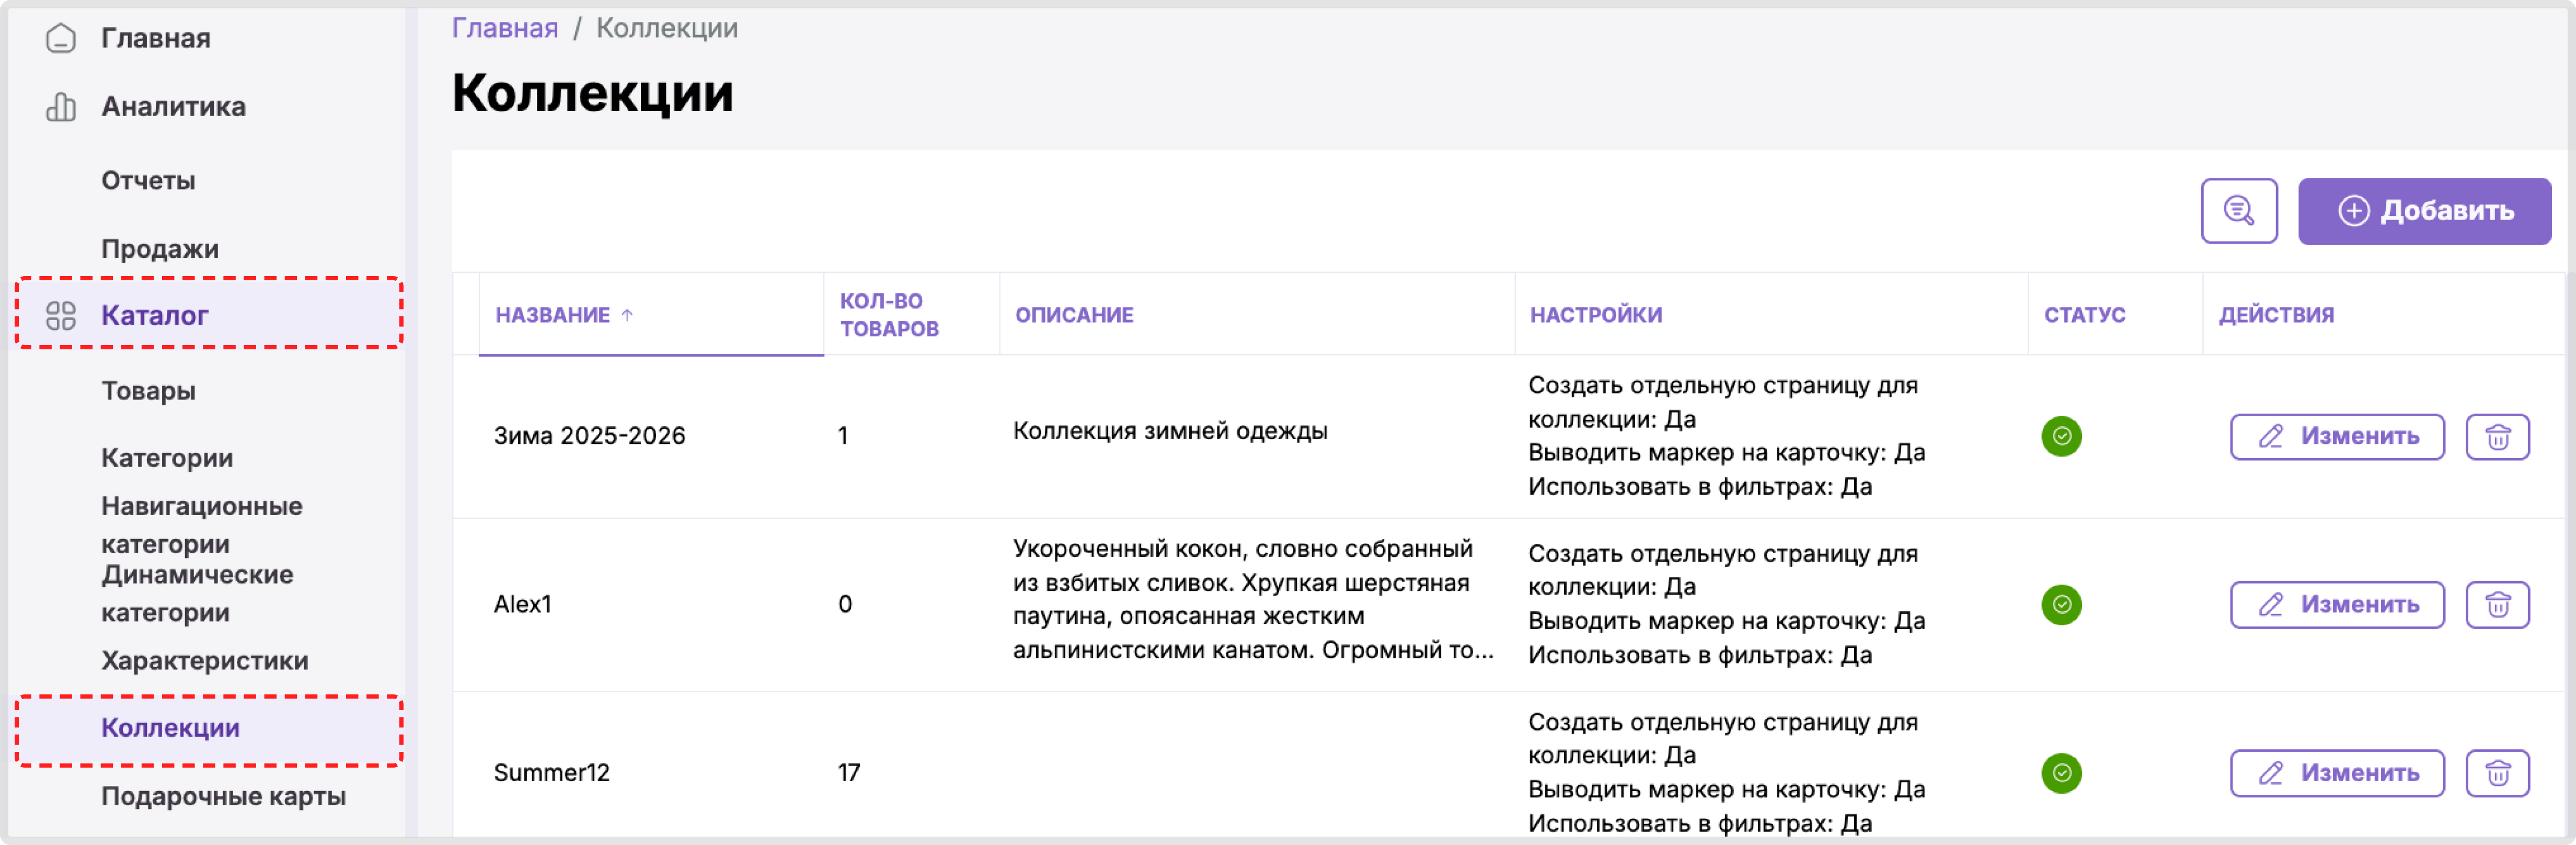The width and height of the screenshot is (2576, 845).
Task: Click the Alex1 description starting Укороченный кокон
Action: 1253,599
